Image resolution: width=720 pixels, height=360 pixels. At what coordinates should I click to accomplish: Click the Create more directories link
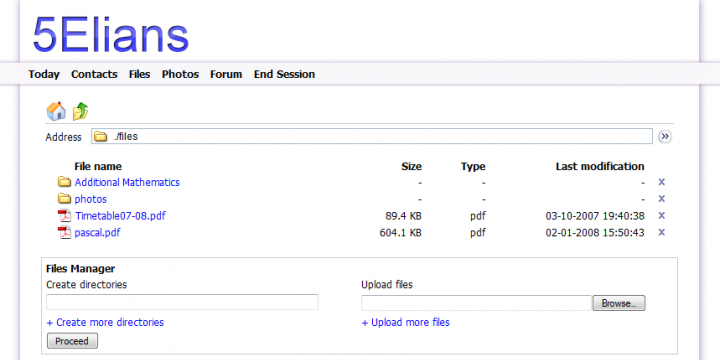(105, 322)
